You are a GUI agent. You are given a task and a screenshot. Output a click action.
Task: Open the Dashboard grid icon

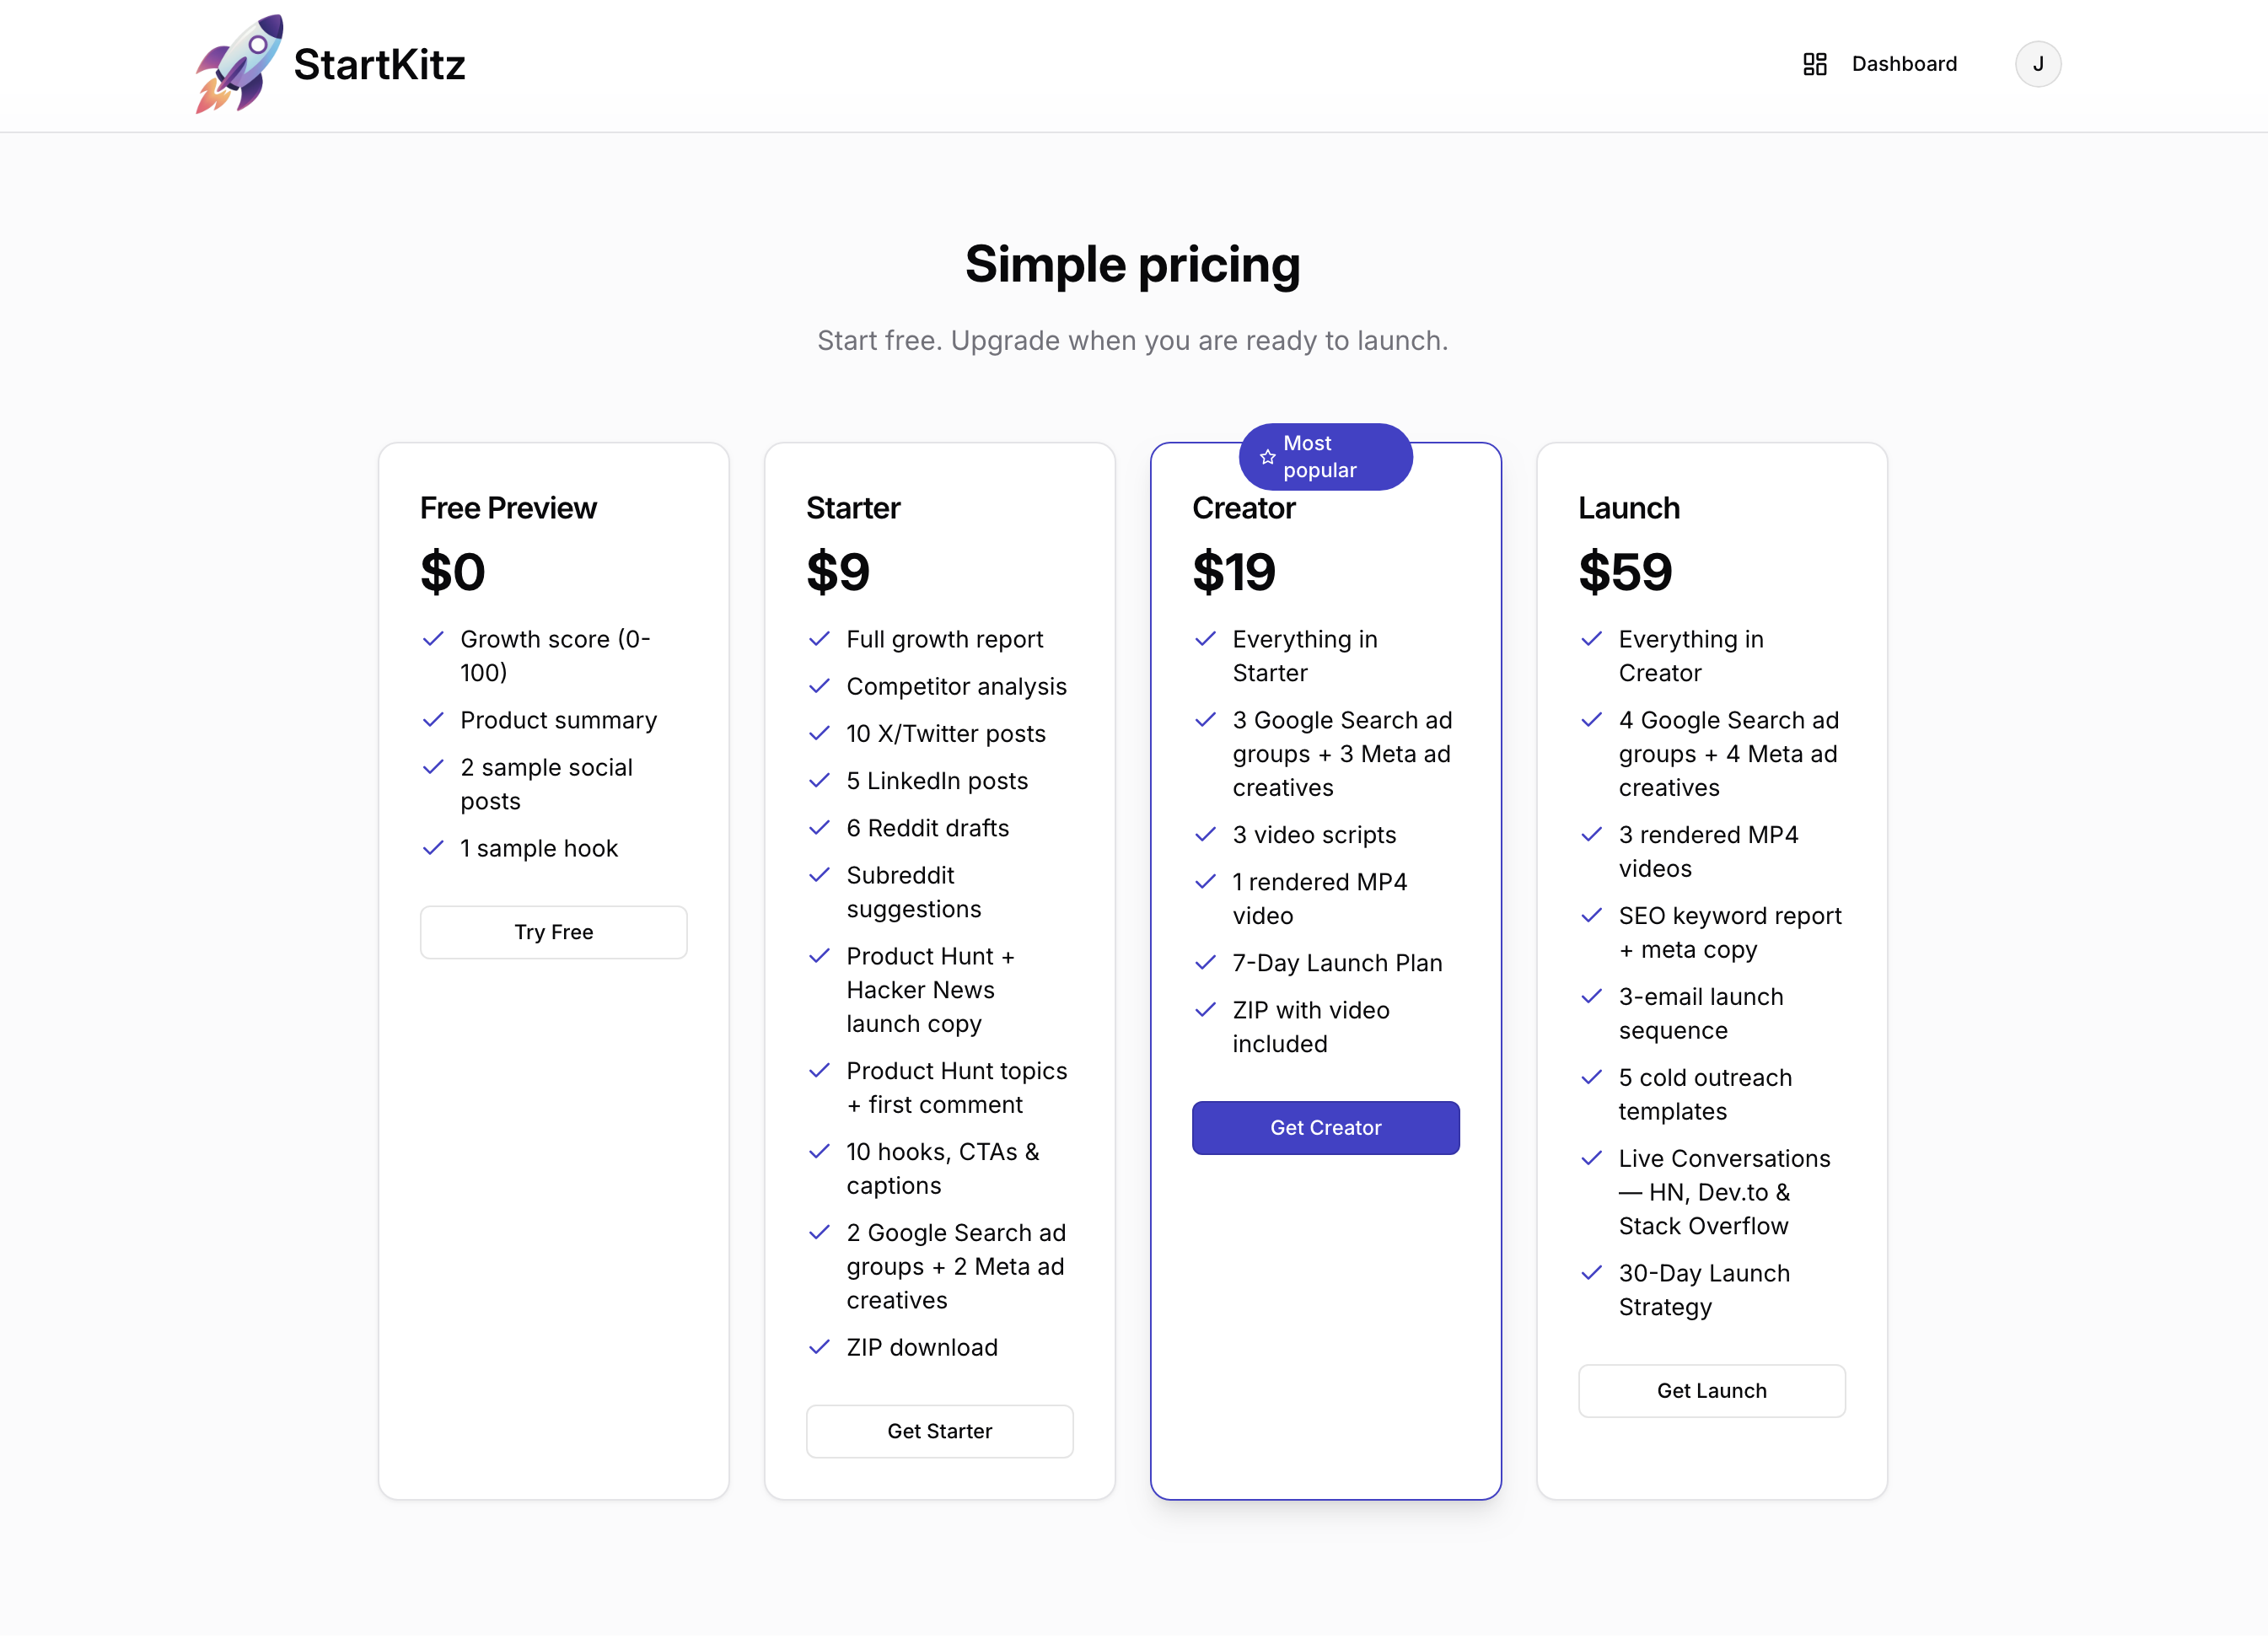click(1815, 64)
